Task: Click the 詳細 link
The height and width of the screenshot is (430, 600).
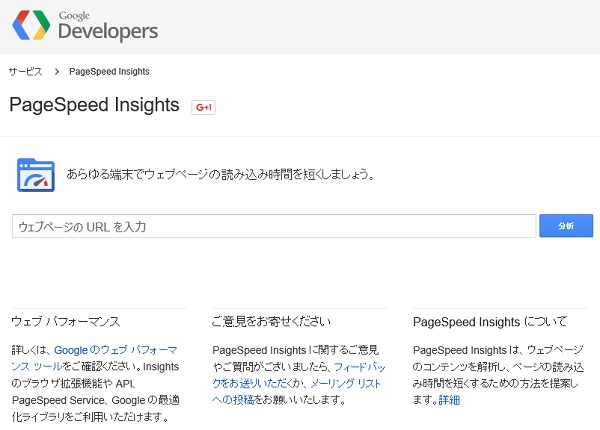Action: [449, 400]
